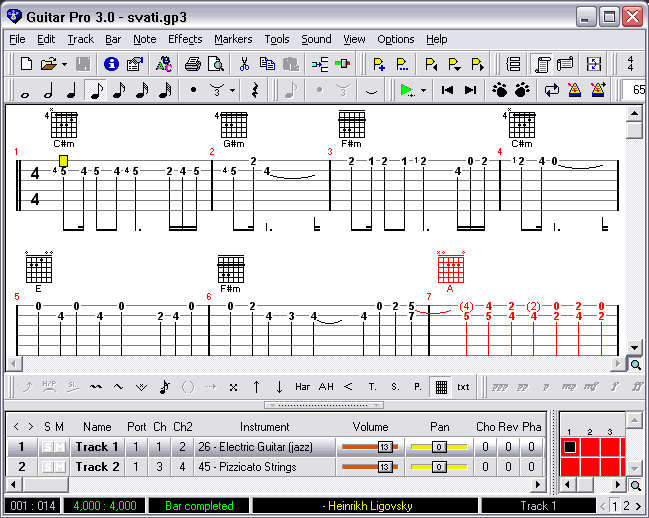Viewport: 649px width, 518px height.
Task: Click the S. slapping button
Action: pyautogui.click(x=395, y=387)
